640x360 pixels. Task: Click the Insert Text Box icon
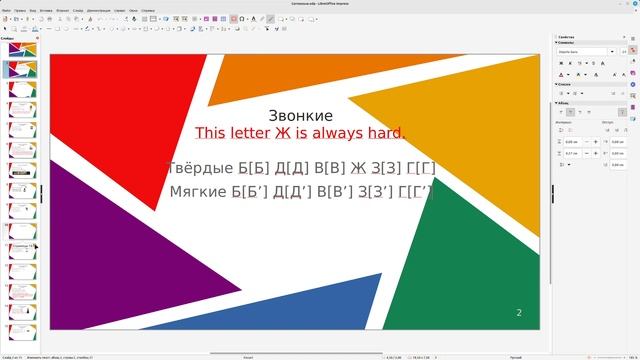click(234, 19)
